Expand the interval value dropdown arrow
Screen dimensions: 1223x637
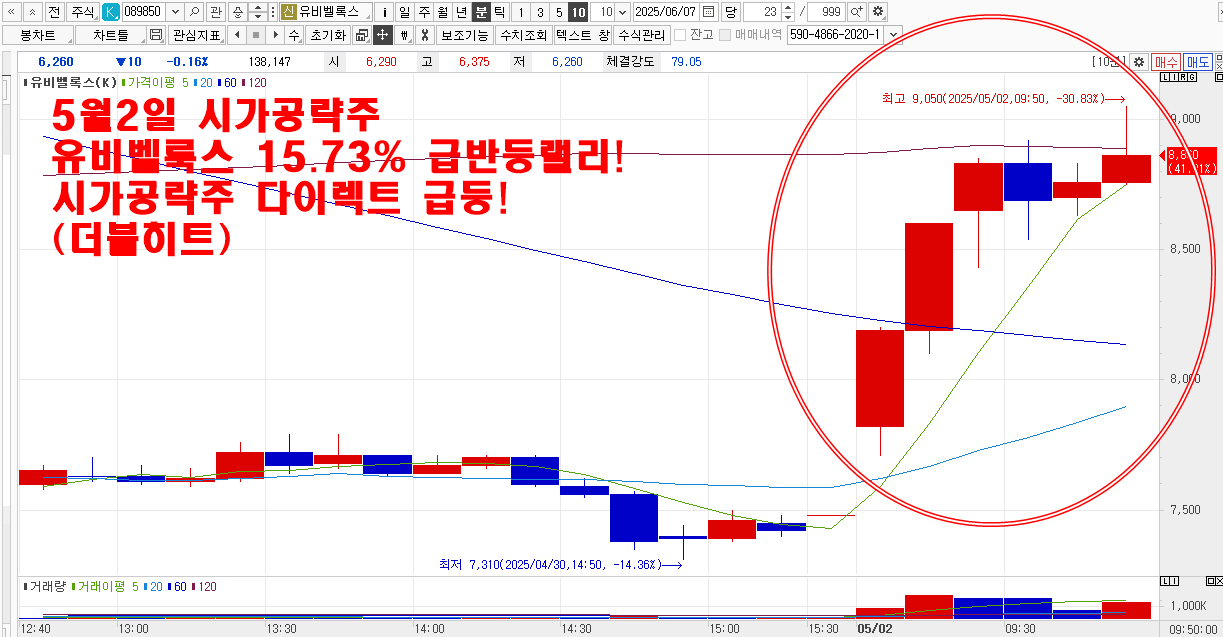(623, 12)
